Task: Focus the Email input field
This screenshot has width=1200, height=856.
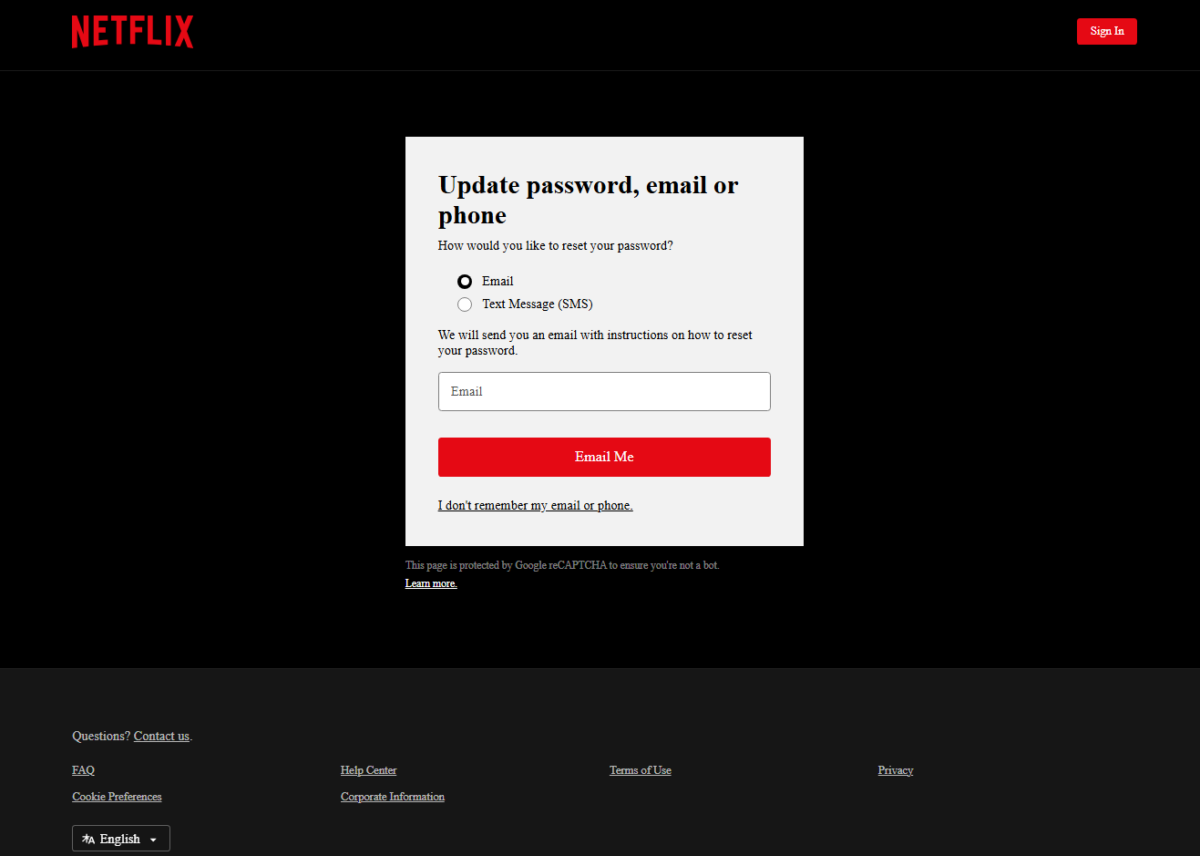Action: pyautogui.click(x=604, y=392)
